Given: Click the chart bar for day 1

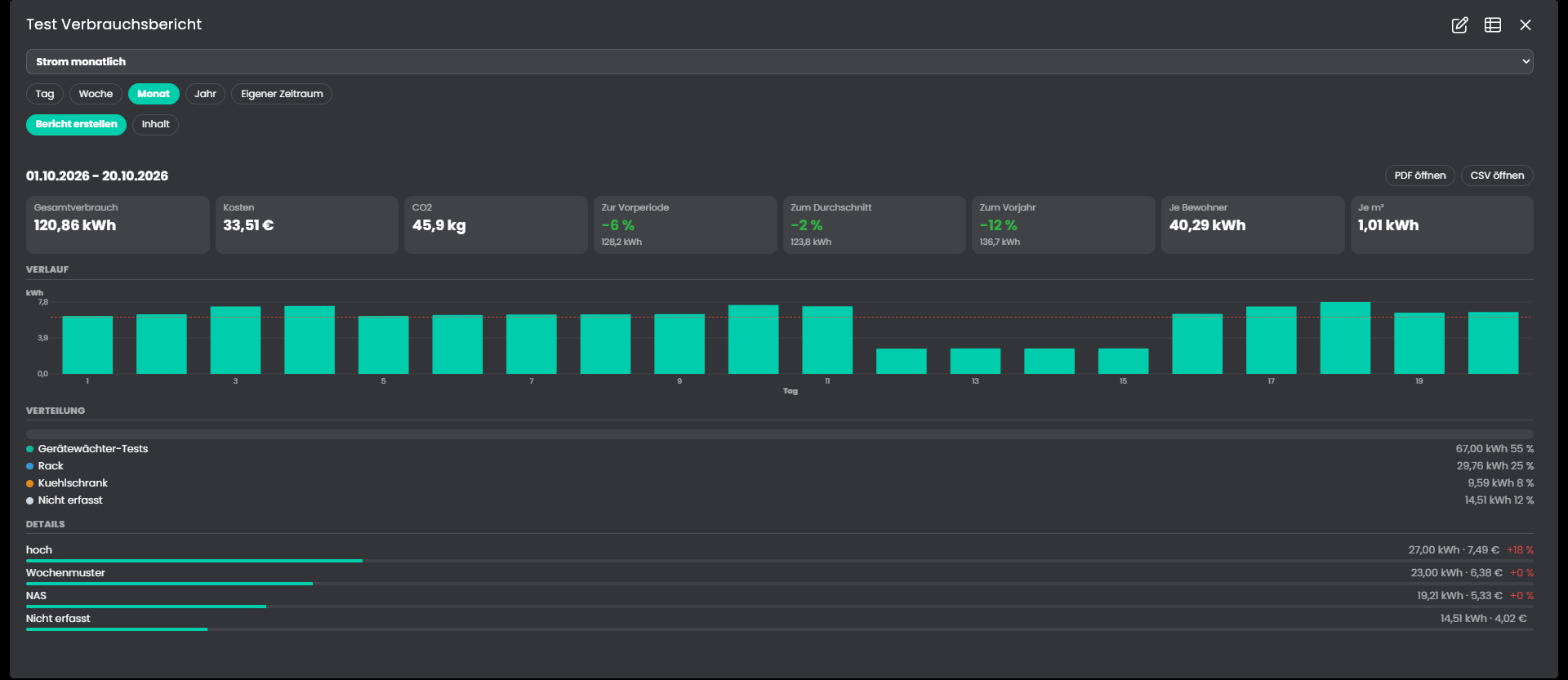Looking at the screenshot, I should click(x=88, y=345).
